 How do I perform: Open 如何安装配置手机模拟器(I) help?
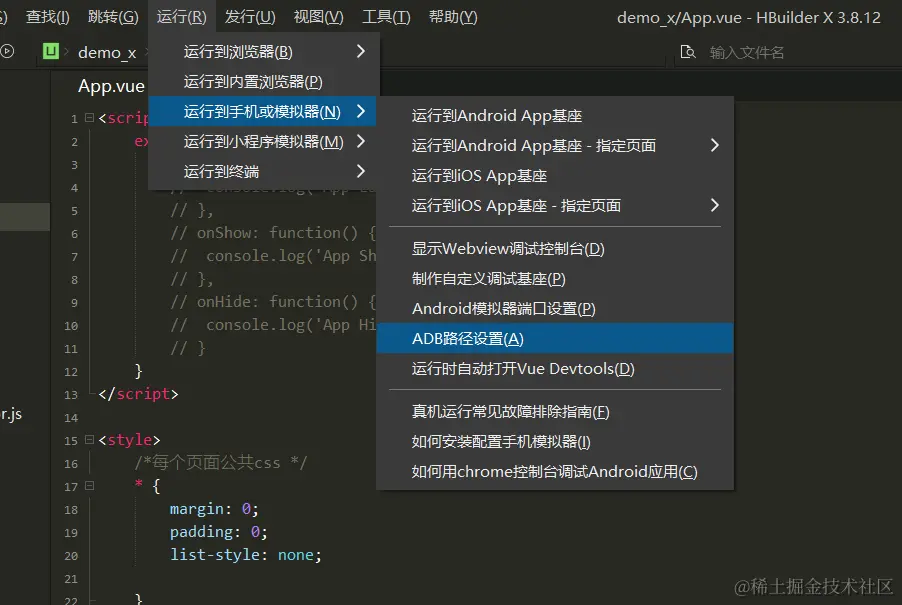(555, 442)
